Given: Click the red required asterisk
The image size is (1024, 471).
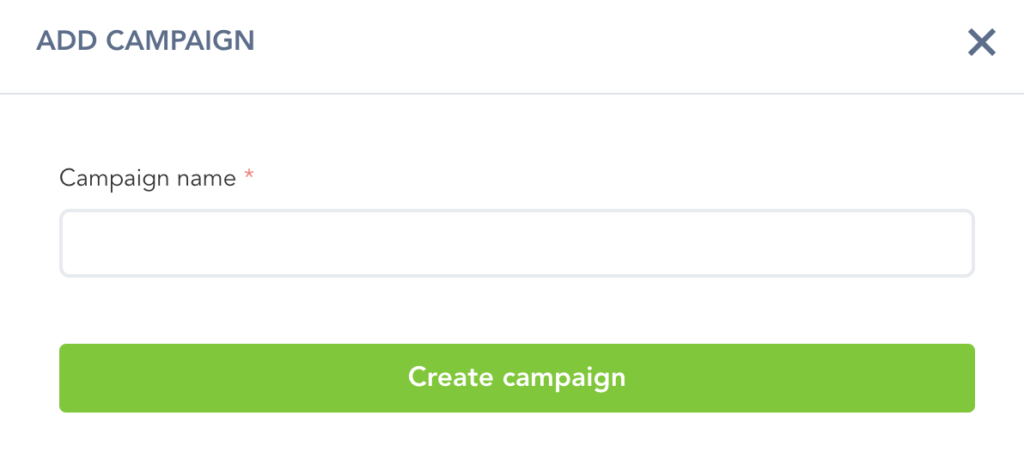Looking at the screenshot, I should point(249,178).
